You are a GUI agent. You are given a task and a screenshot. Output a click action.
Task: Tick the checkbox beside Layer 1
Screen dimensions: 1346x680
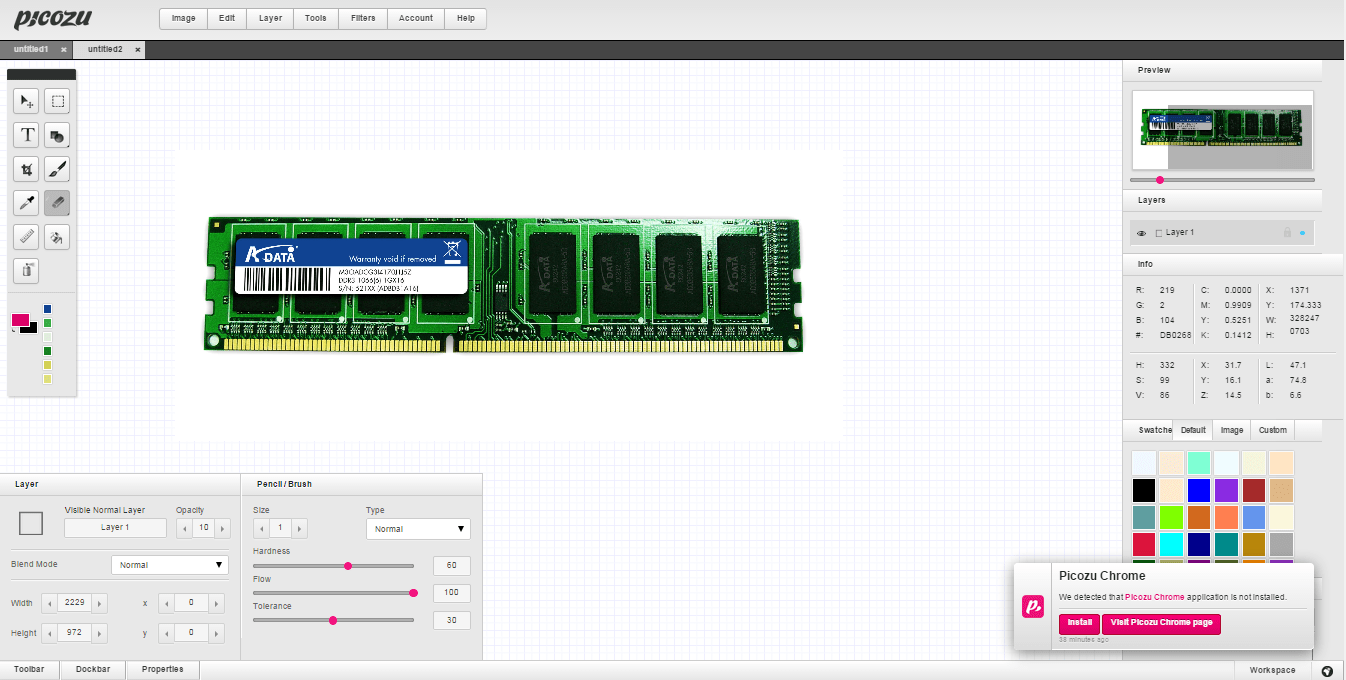[1159, 233]
